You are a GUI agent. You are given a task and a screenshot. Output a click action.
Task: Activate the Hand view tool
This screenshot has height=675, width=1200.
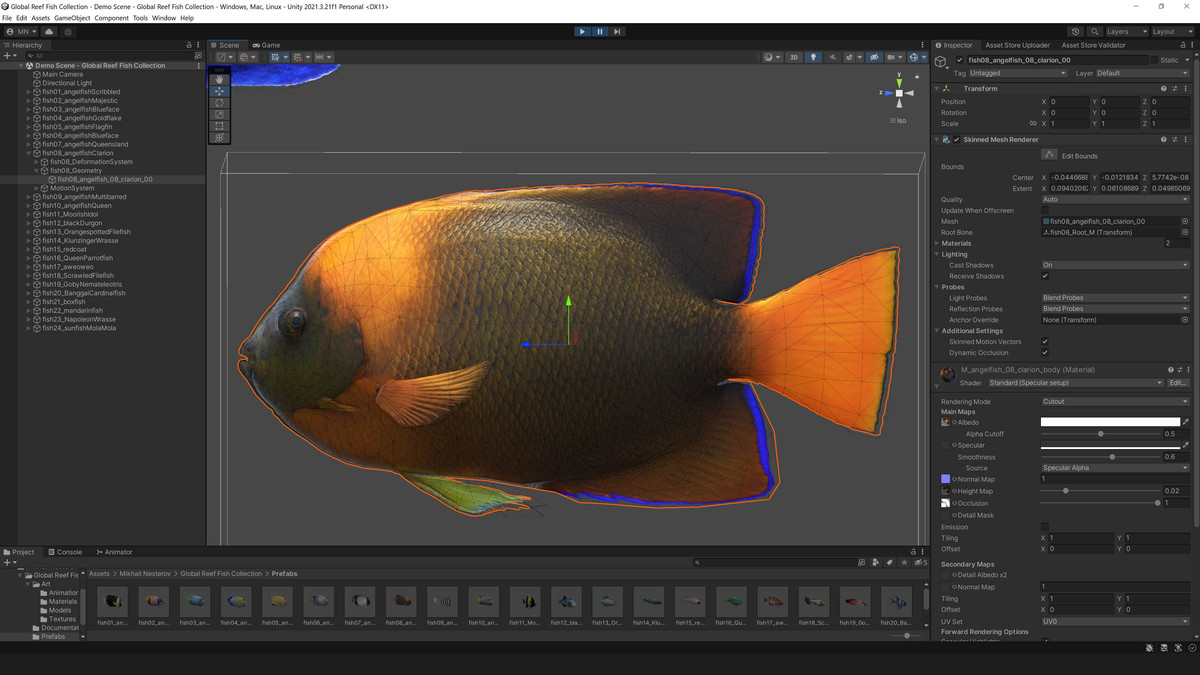tap(219, 79)
